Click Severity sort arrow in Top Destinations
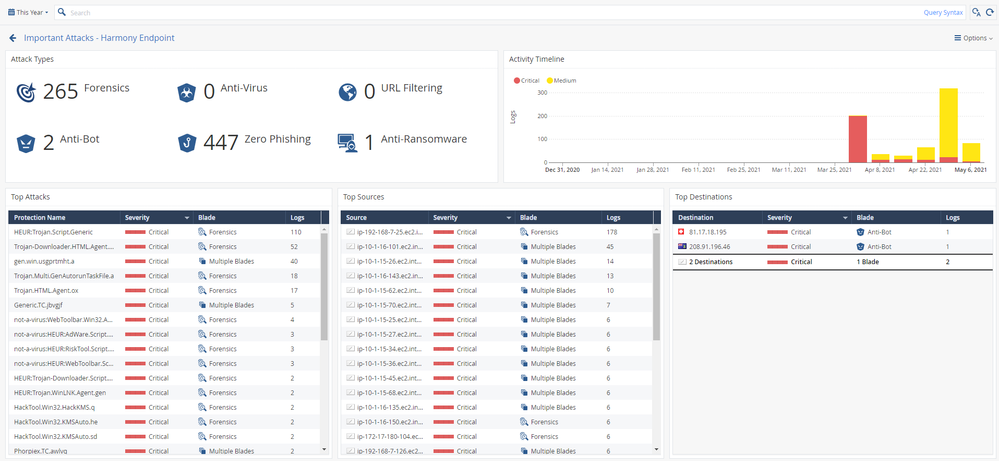The width and height of the screenshot is (999, 461). click(x=845, y=218)
